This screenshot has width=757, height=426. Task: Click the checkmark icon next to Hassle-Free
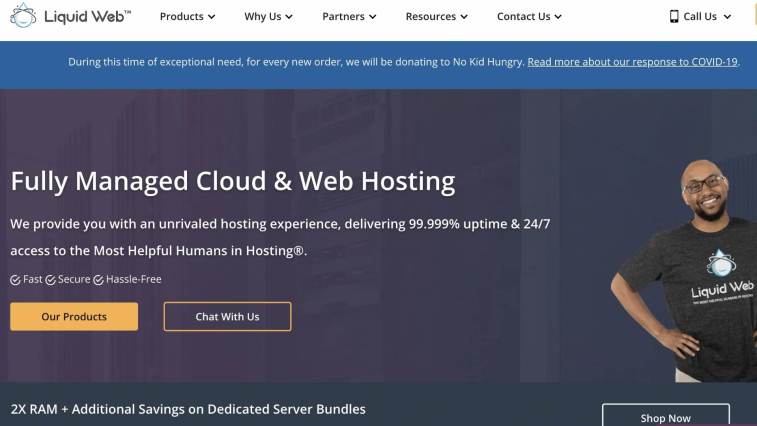(98, 280)
